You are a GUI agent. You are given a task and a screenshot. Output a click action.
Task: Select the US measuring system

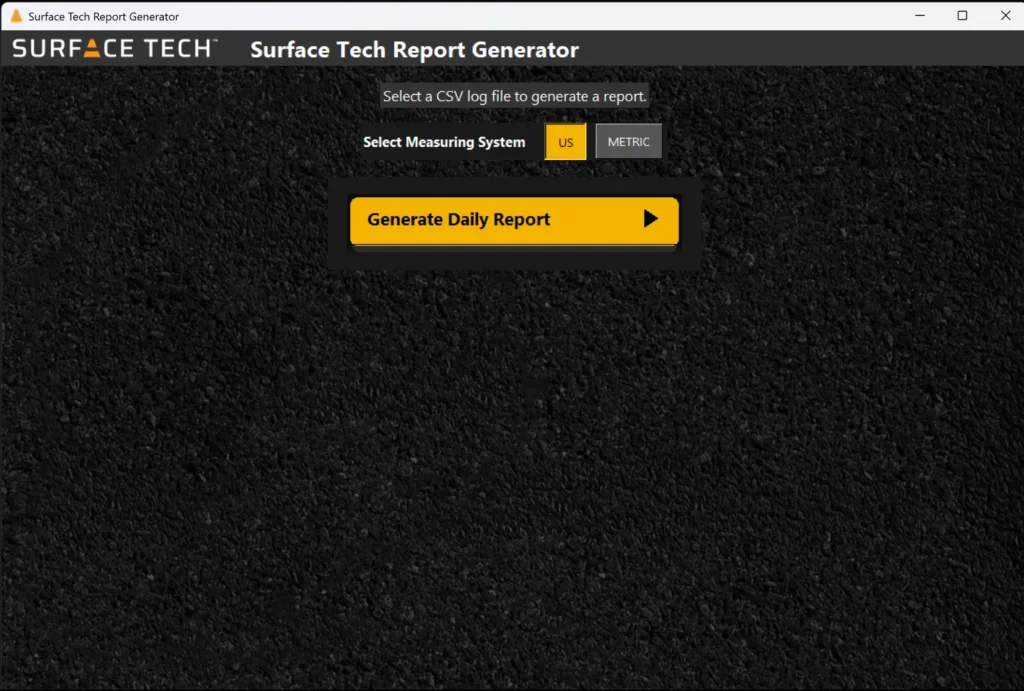click(565, 142)
